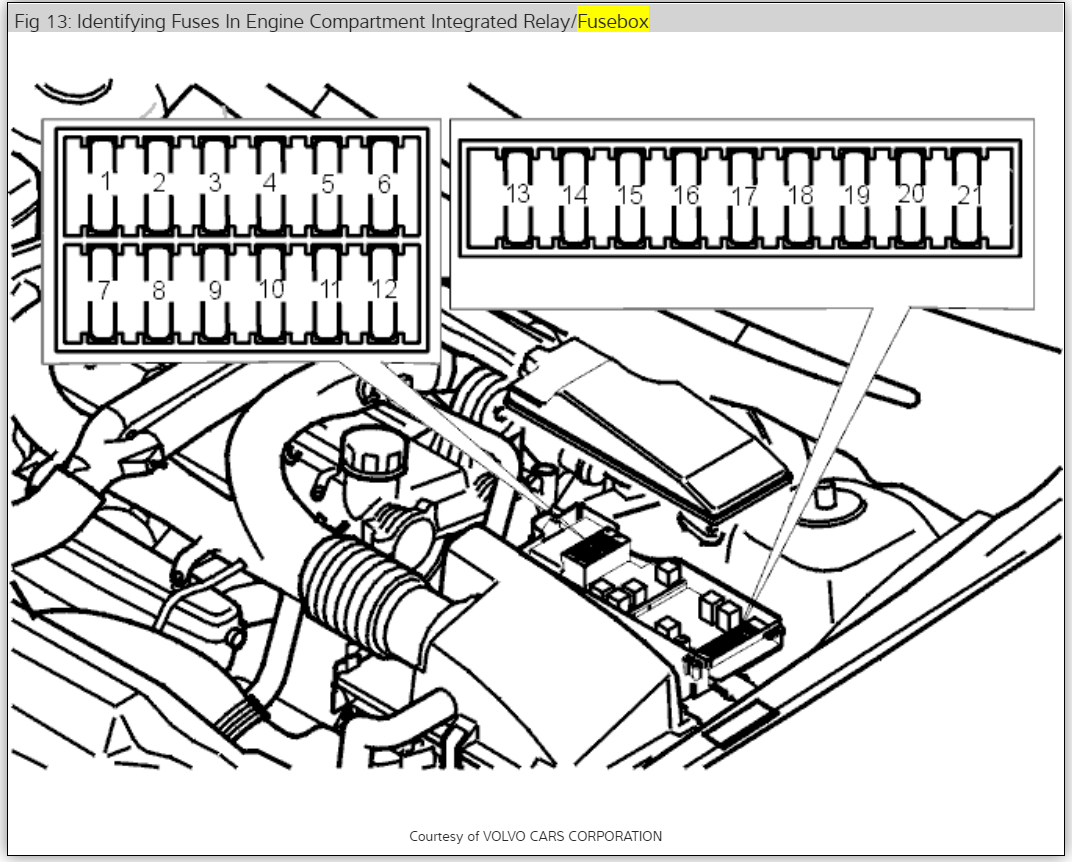Click the Fig 13 figure caption text
The image size is (1072, 862).
[331, 21]
